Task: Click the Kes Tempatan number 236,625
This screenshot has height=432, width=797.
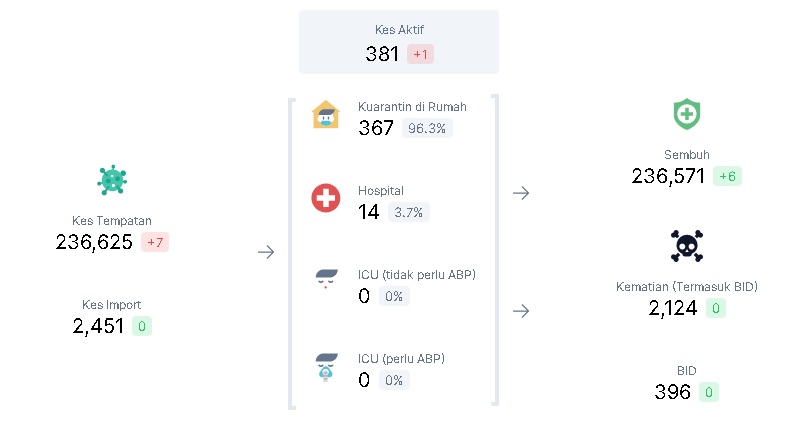Action: (94, 242)
